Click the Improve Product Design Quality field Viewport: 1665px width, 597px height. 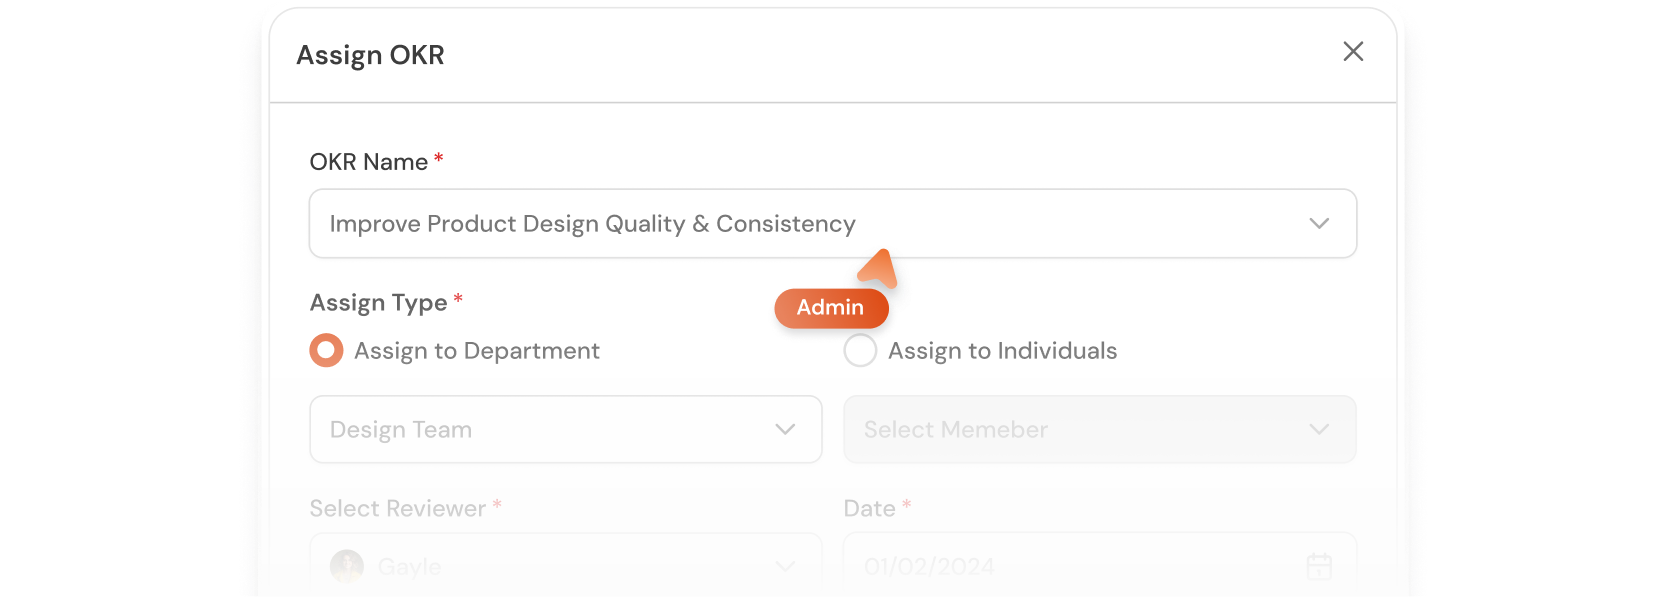700,223
